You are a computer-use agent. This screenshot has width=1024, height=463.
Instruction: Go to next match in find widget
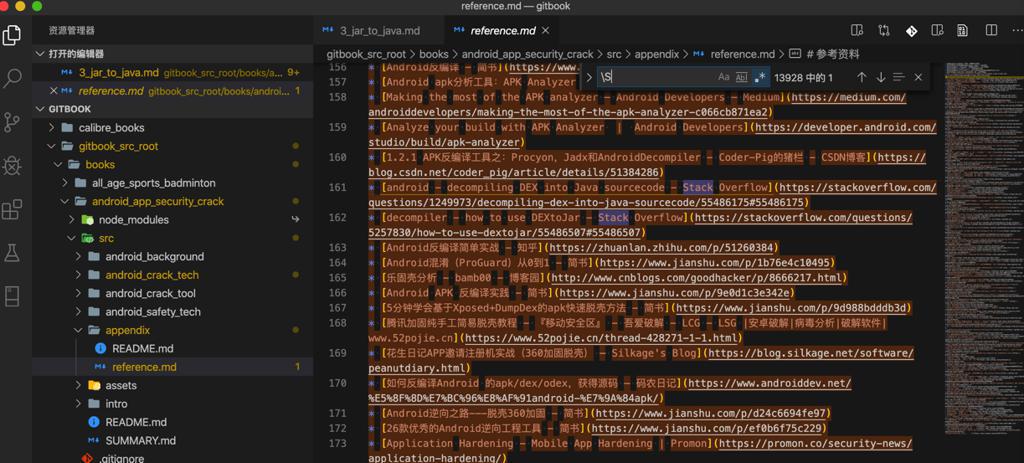(x=880, y=77)
